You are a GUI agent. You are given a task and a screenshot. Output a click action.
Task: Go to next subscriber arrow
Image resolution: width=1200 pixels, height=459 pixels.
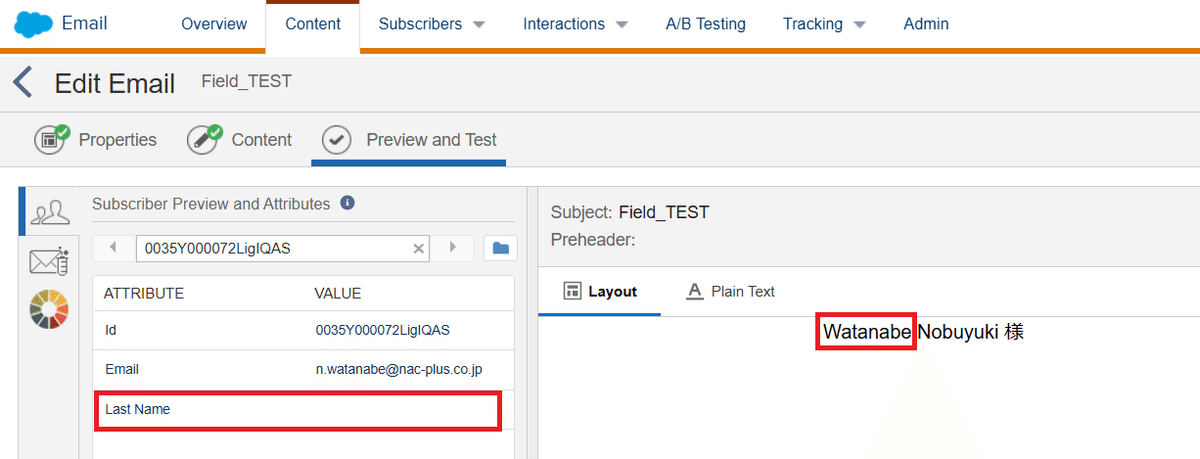click(453, 247)
